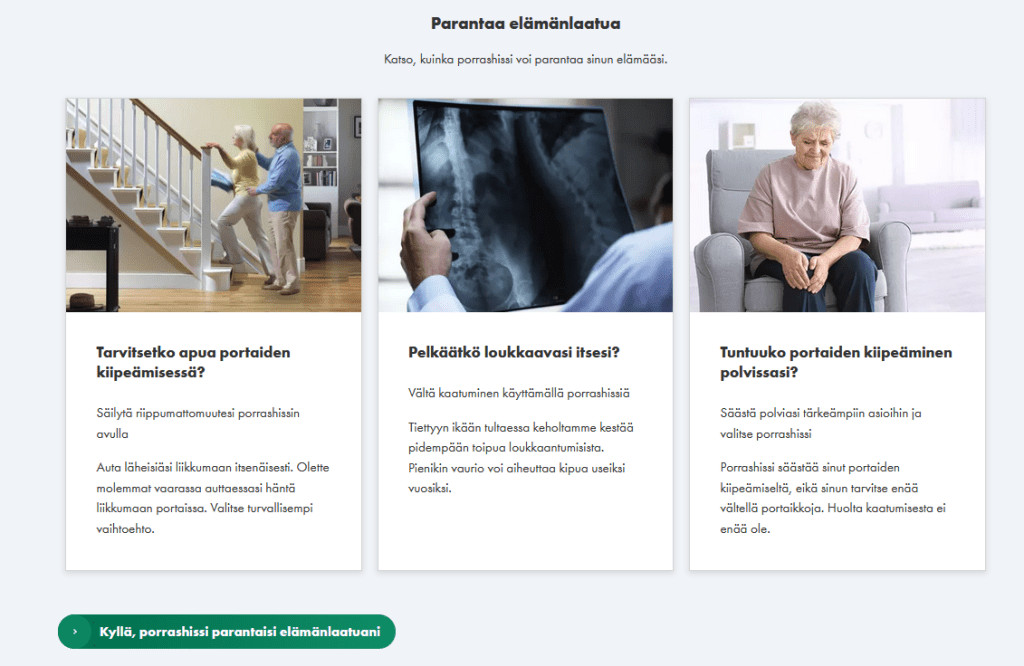Viewport: 1024px width, 666px height.
Task: Click subtitle "Katso, kuinka porrashissi voi parantaa"
Action: point(483,59)
